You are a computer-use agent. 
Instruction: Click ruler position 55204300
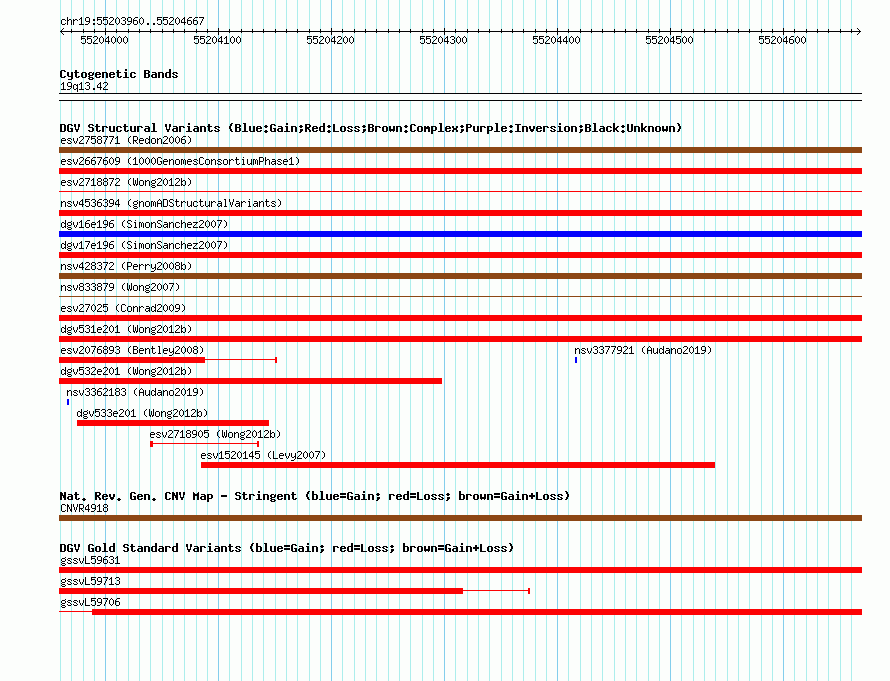(443, 40)
